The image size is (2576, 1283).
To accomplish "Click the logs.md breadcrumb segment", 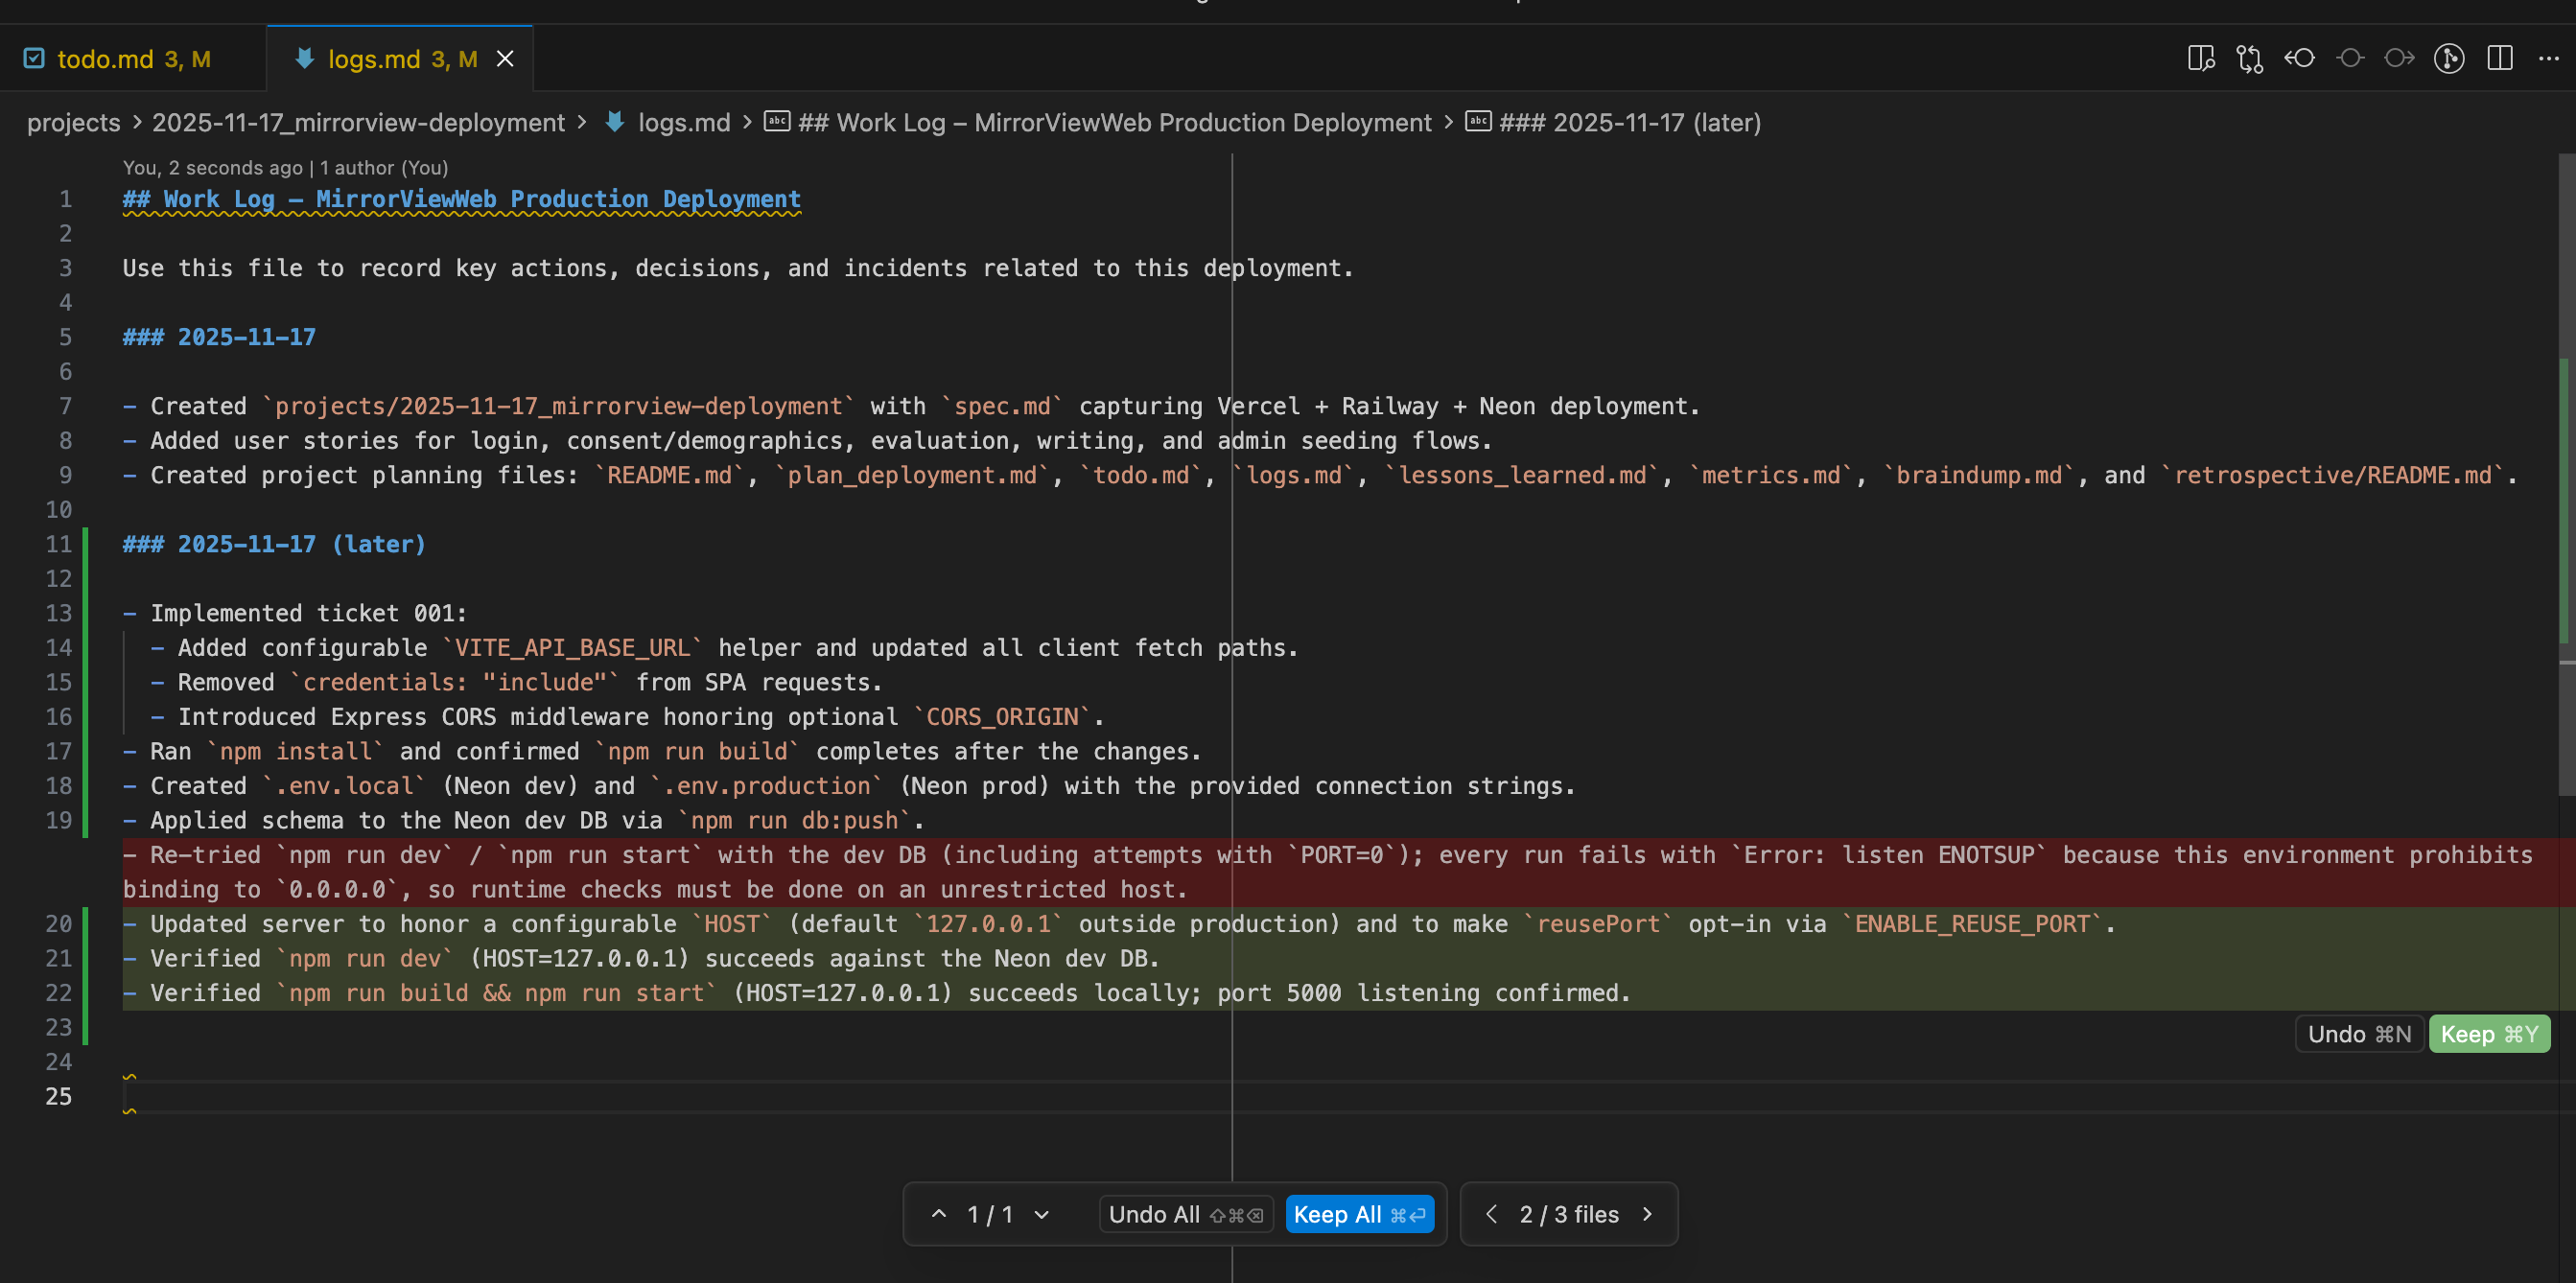I will click(684, 123).
